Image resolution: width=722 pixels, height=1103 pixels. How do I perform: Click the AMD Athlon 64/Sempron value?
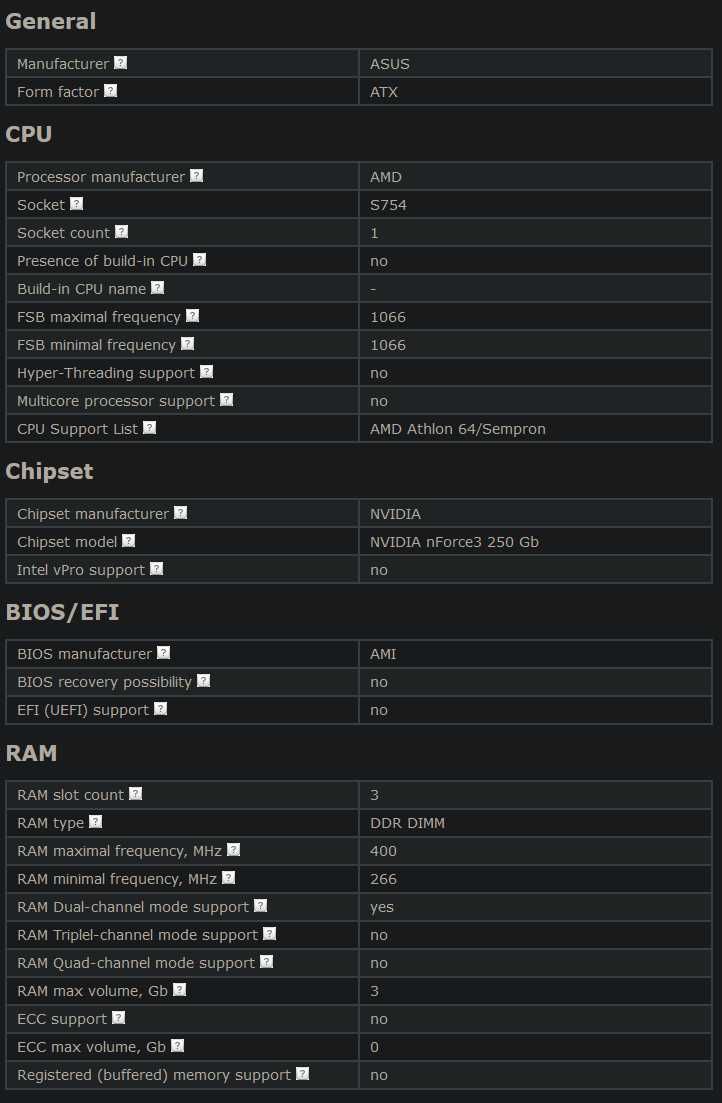tap(457, 429)
